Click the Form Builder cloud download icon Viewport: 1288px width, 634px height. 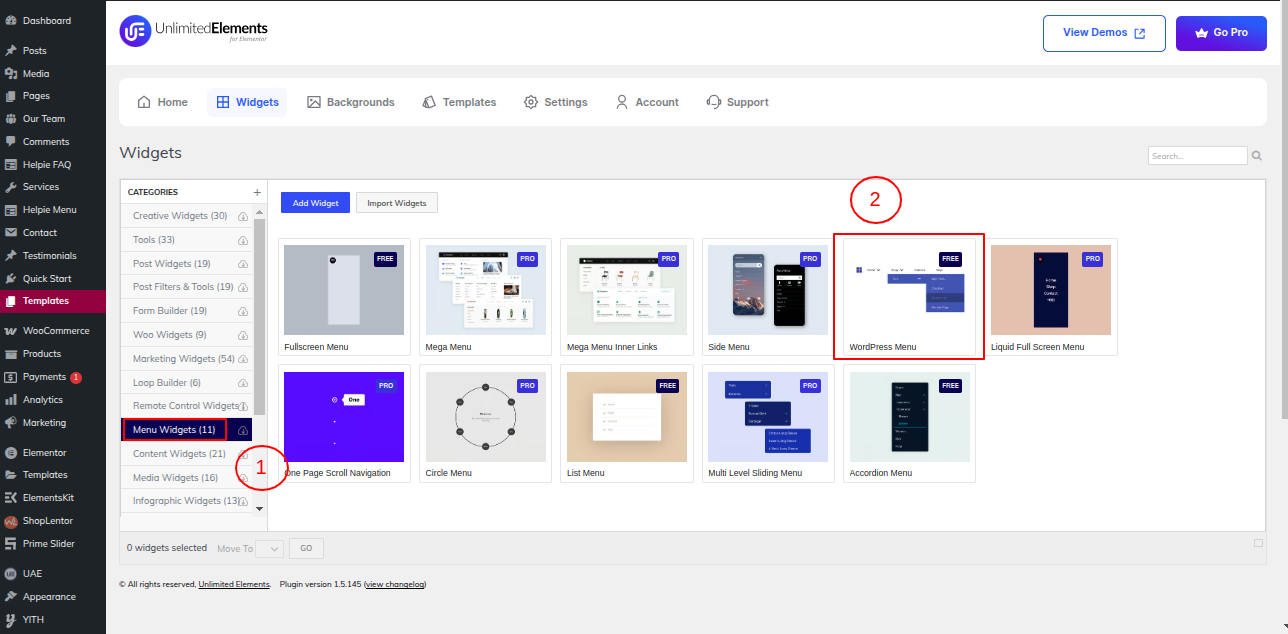[x=242, y=311]
